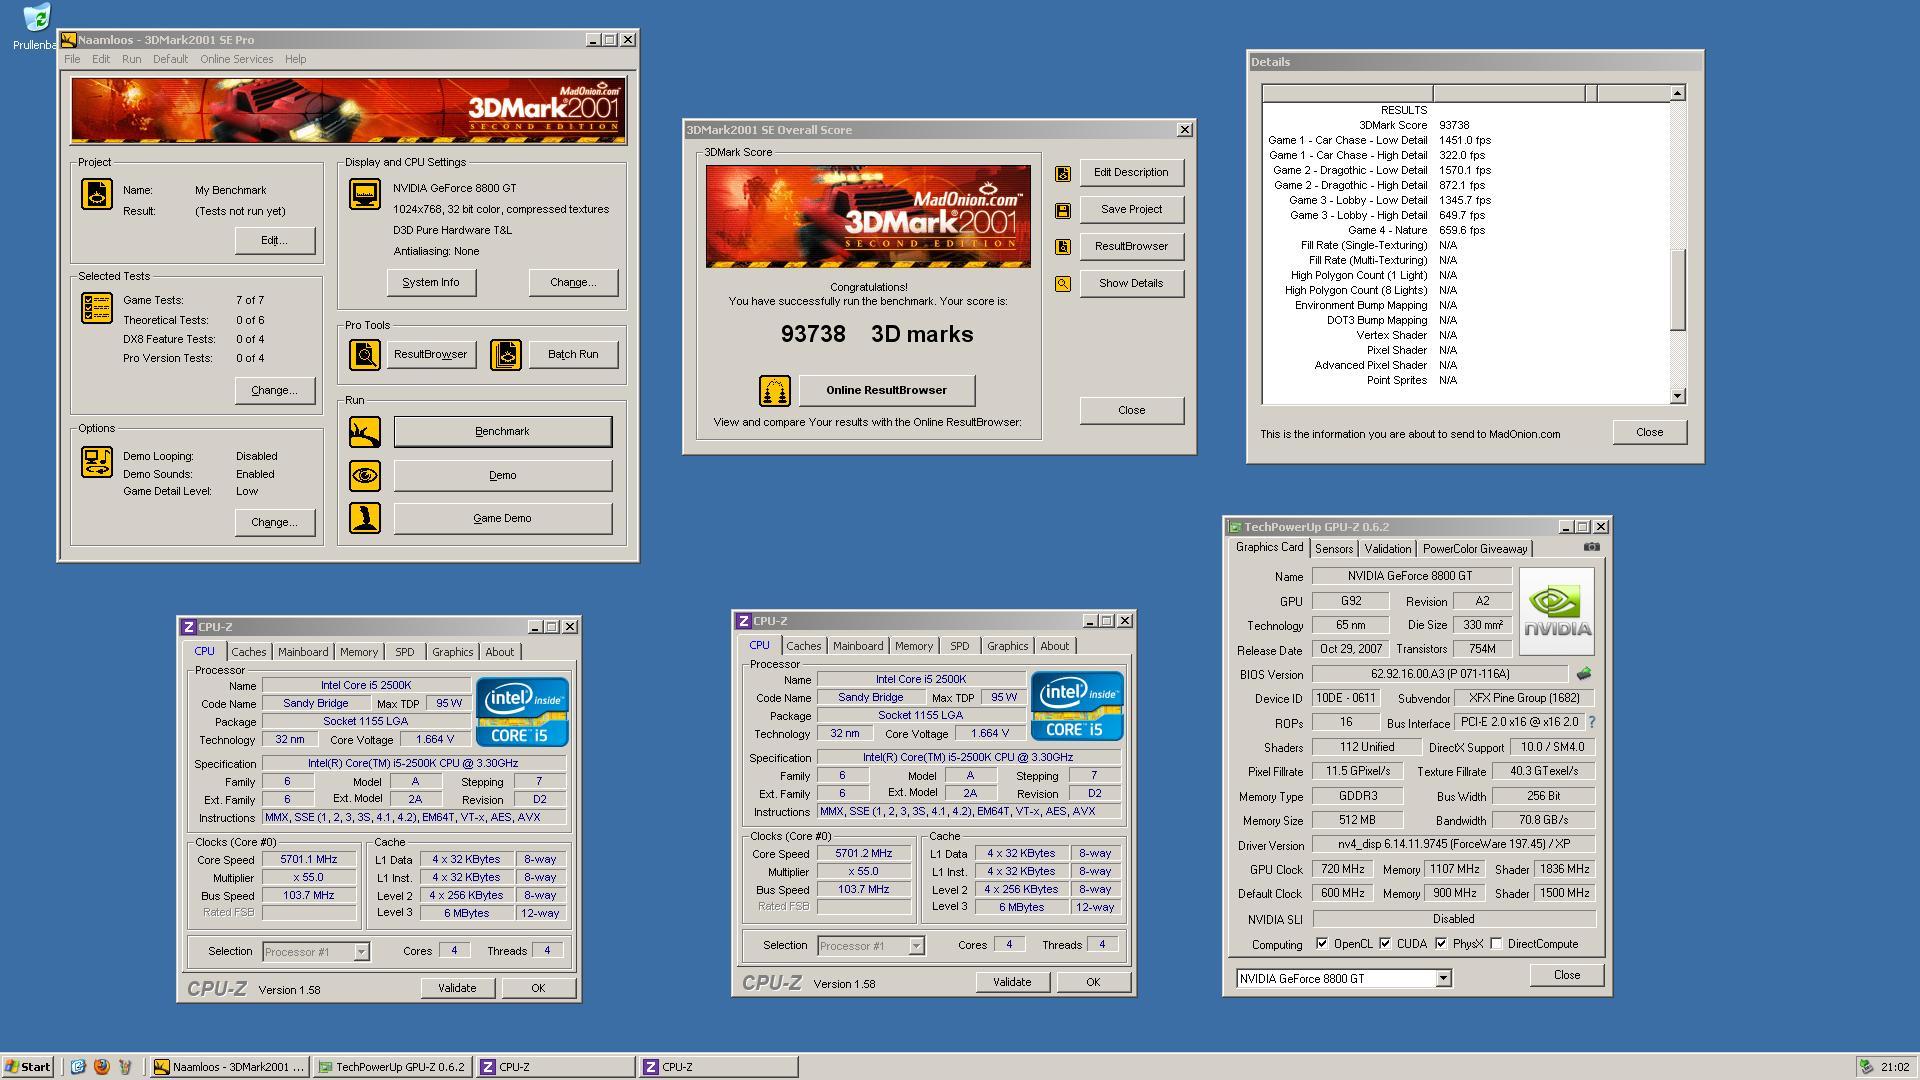This screenshot has width=1920, height=1080.
Task: Switch to TechPowerUp GPU-Z taskbar button
Action: 391,1067
